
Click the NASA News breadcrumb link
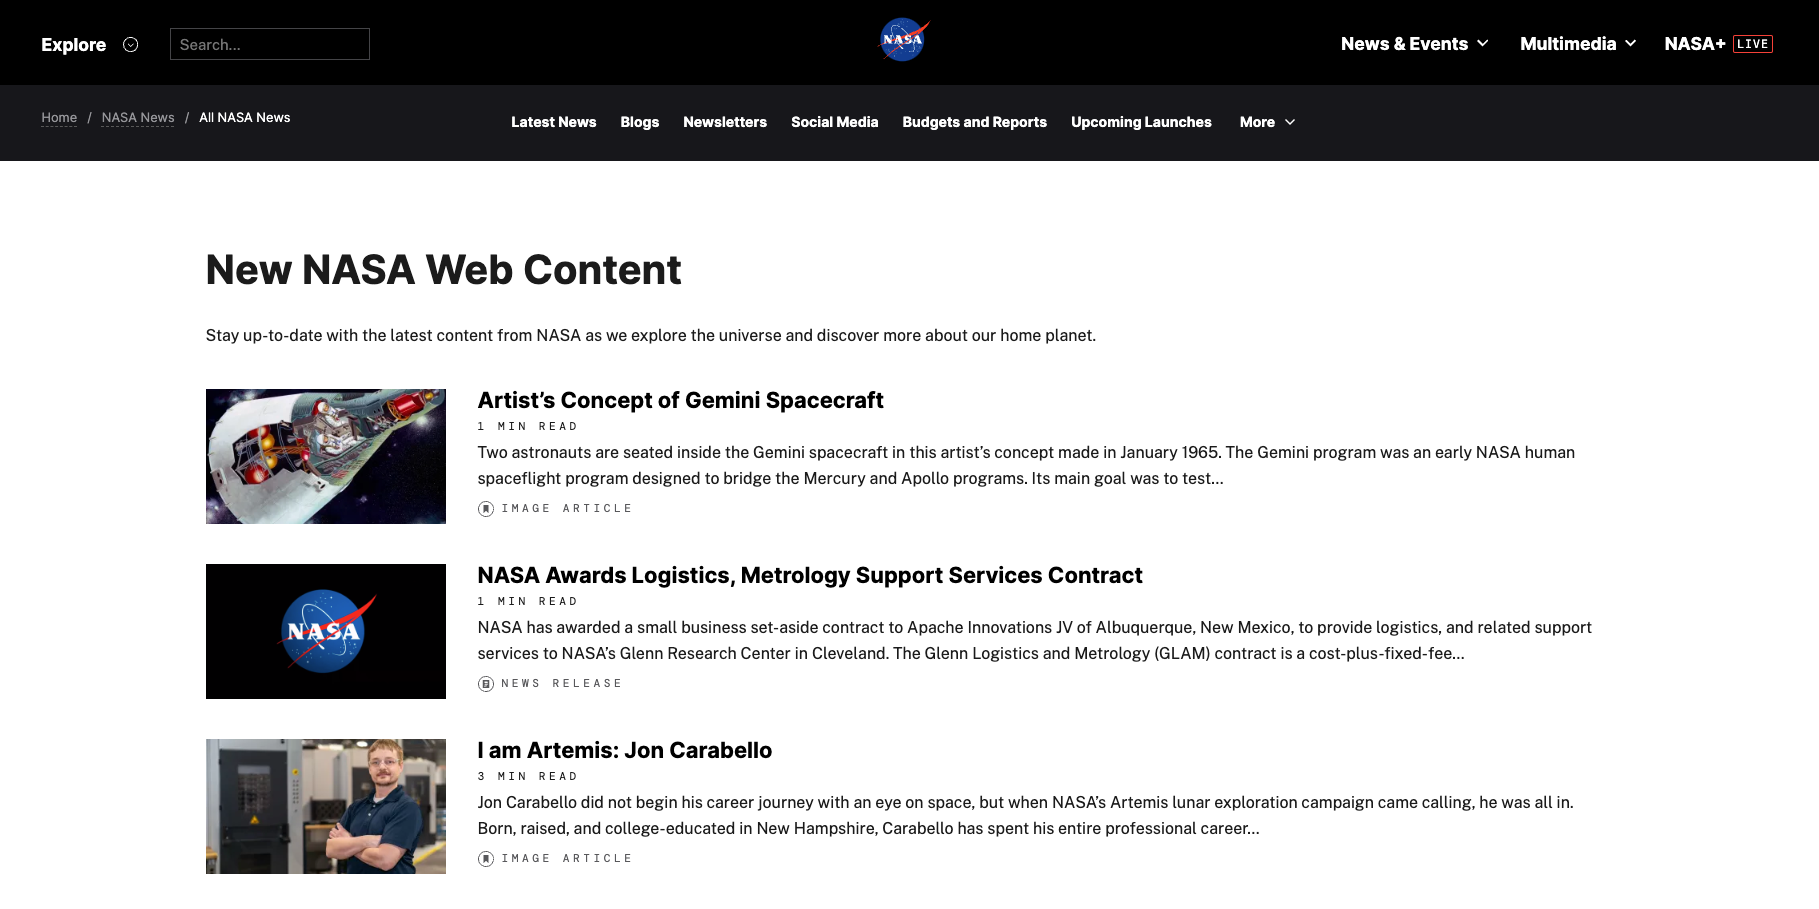tap(137, 117)
